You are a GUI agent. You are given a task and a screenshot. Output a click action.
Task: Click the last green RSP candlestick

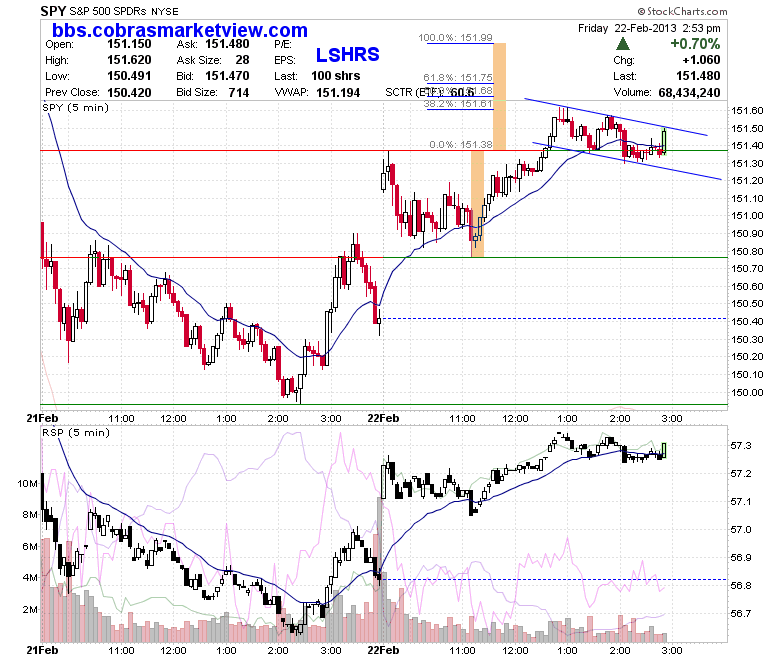[x=664, y=451]
